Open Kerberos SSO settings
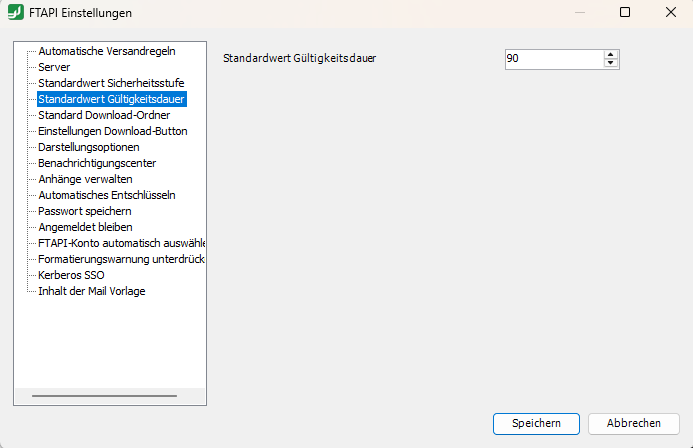The height and width of the screenshot is (448, 693). click(x=71, y=275)
